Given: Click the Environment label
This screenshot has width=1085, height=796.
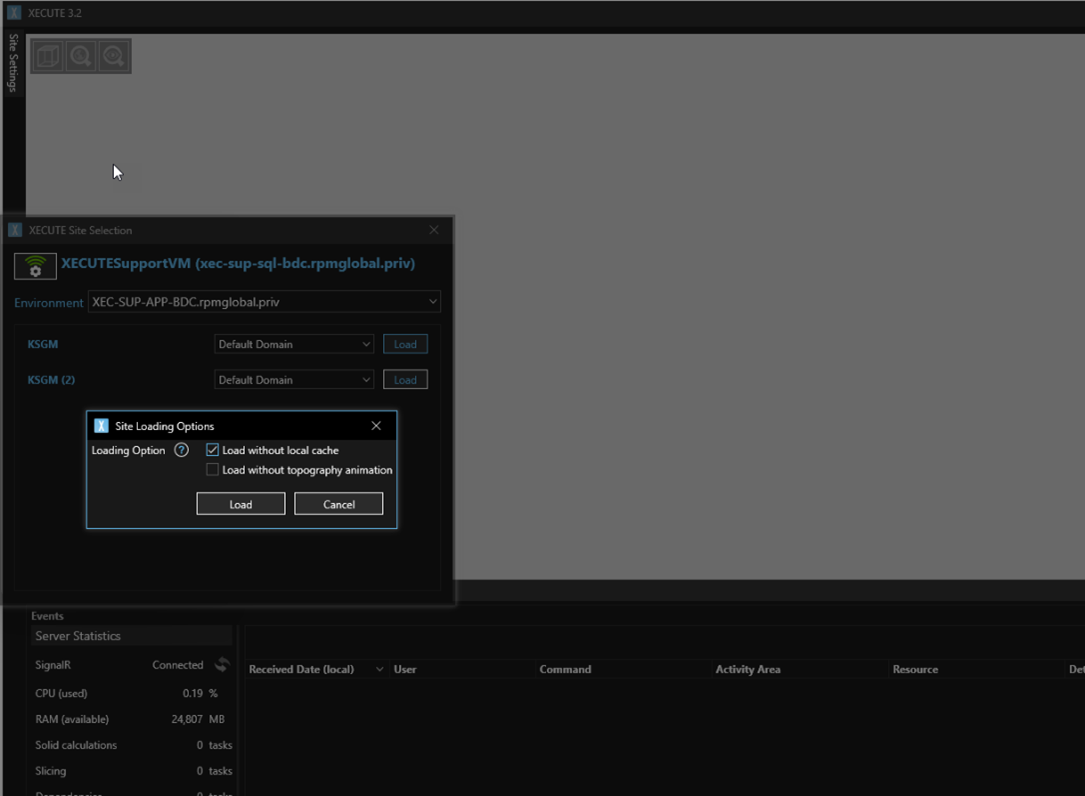Looking at the screenshot, I should coord(48,302).
